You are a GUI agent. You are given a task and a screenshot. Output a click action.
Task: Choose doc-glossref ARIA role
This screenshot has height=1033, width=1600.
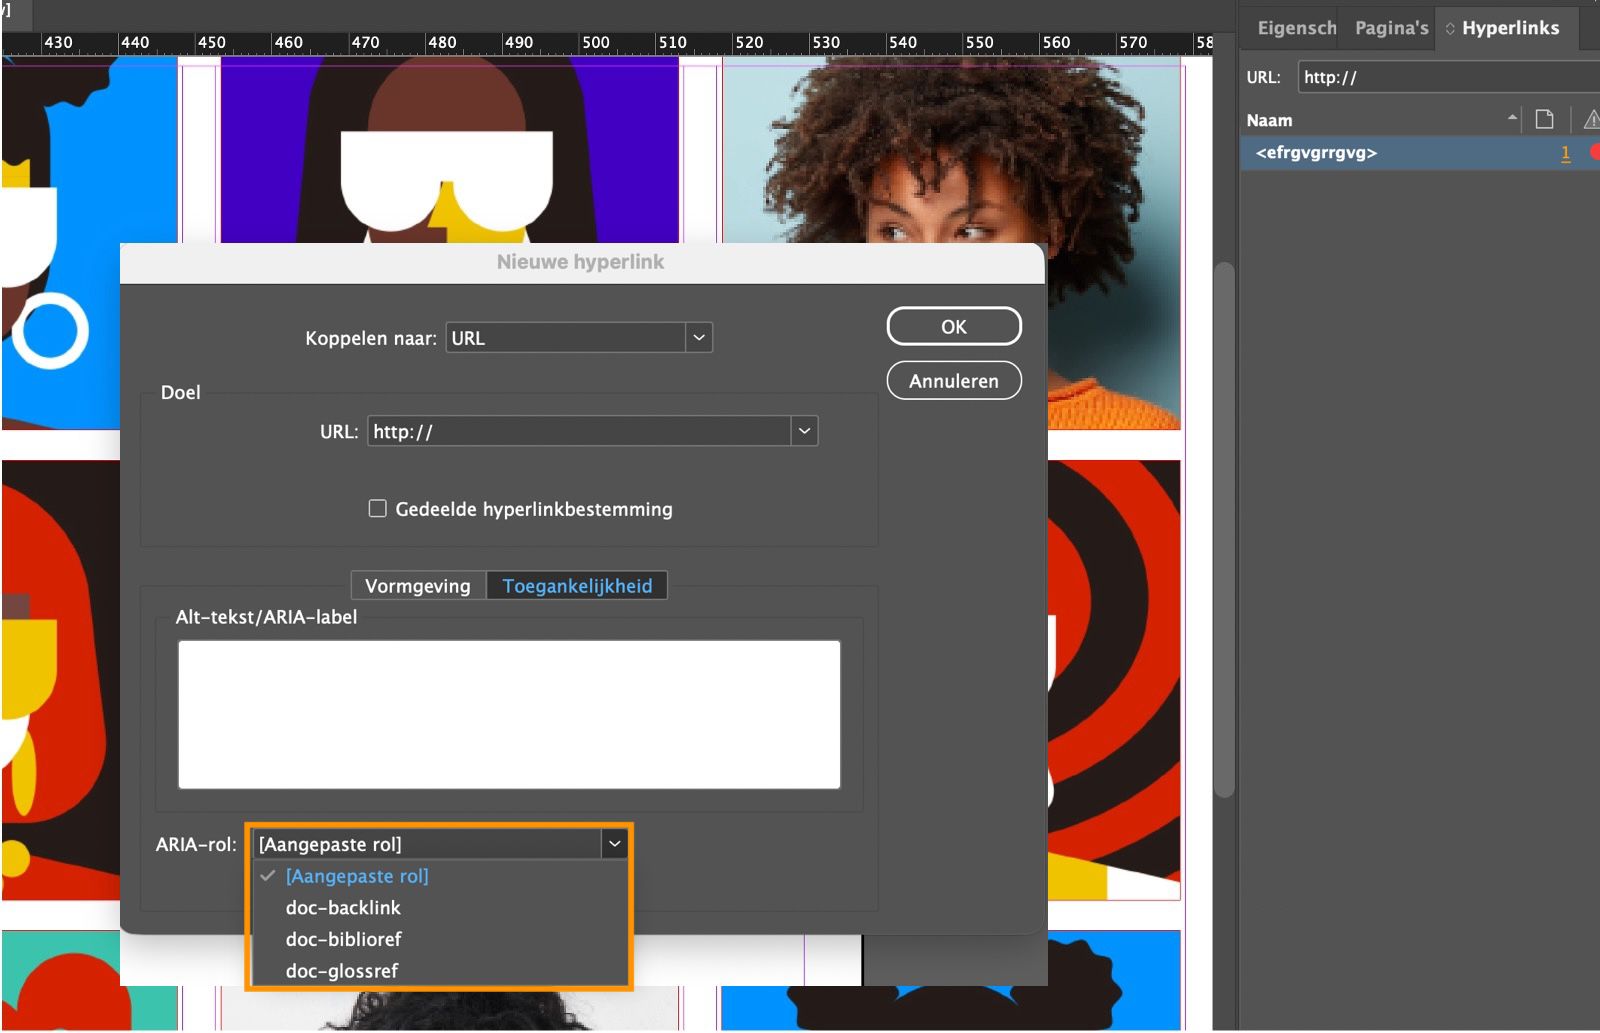[x=342, y=971]
